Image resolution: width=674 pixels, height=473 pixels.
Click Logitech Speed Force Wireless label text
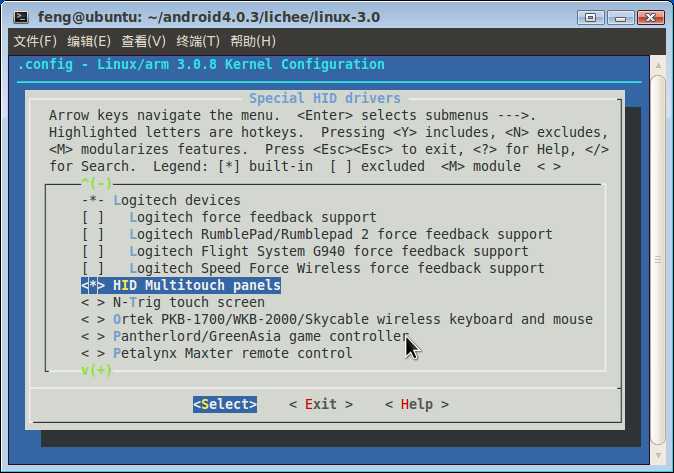tap(337, 268)
